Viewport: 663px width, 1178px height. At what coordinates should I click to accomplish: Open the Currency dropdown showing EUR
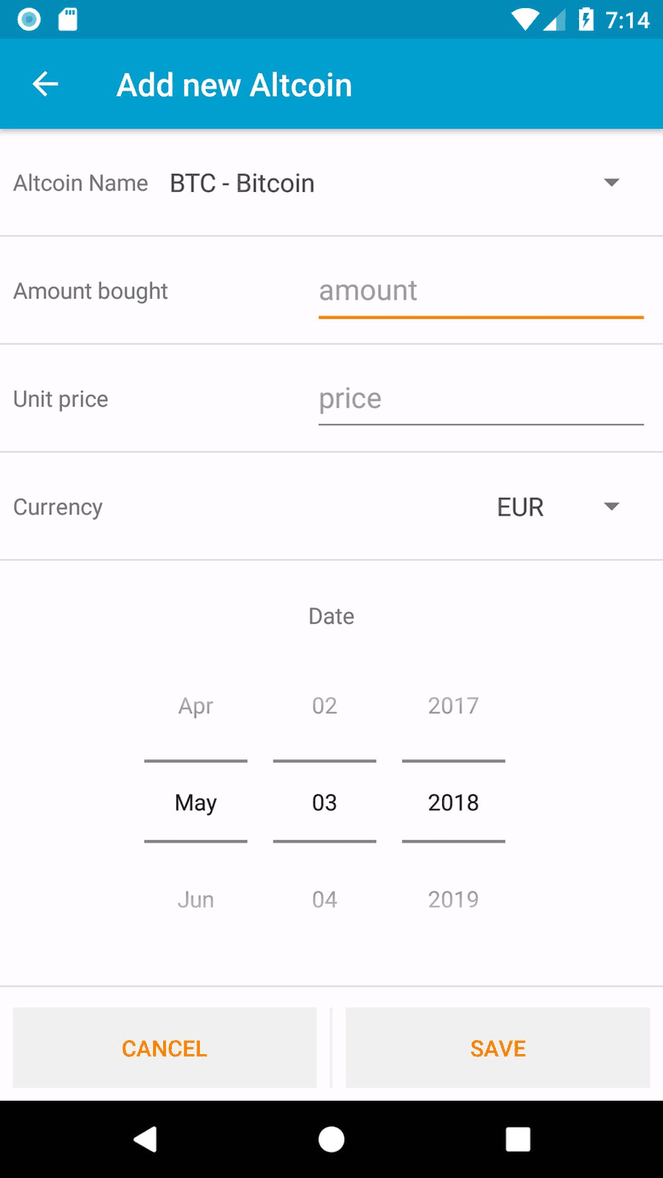[x=610, y=506]
